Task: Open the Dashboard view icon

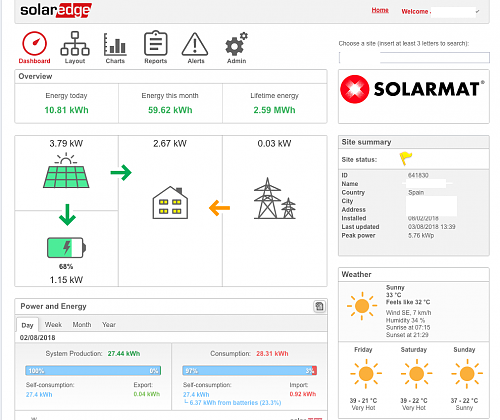Action: coord(34,44)
